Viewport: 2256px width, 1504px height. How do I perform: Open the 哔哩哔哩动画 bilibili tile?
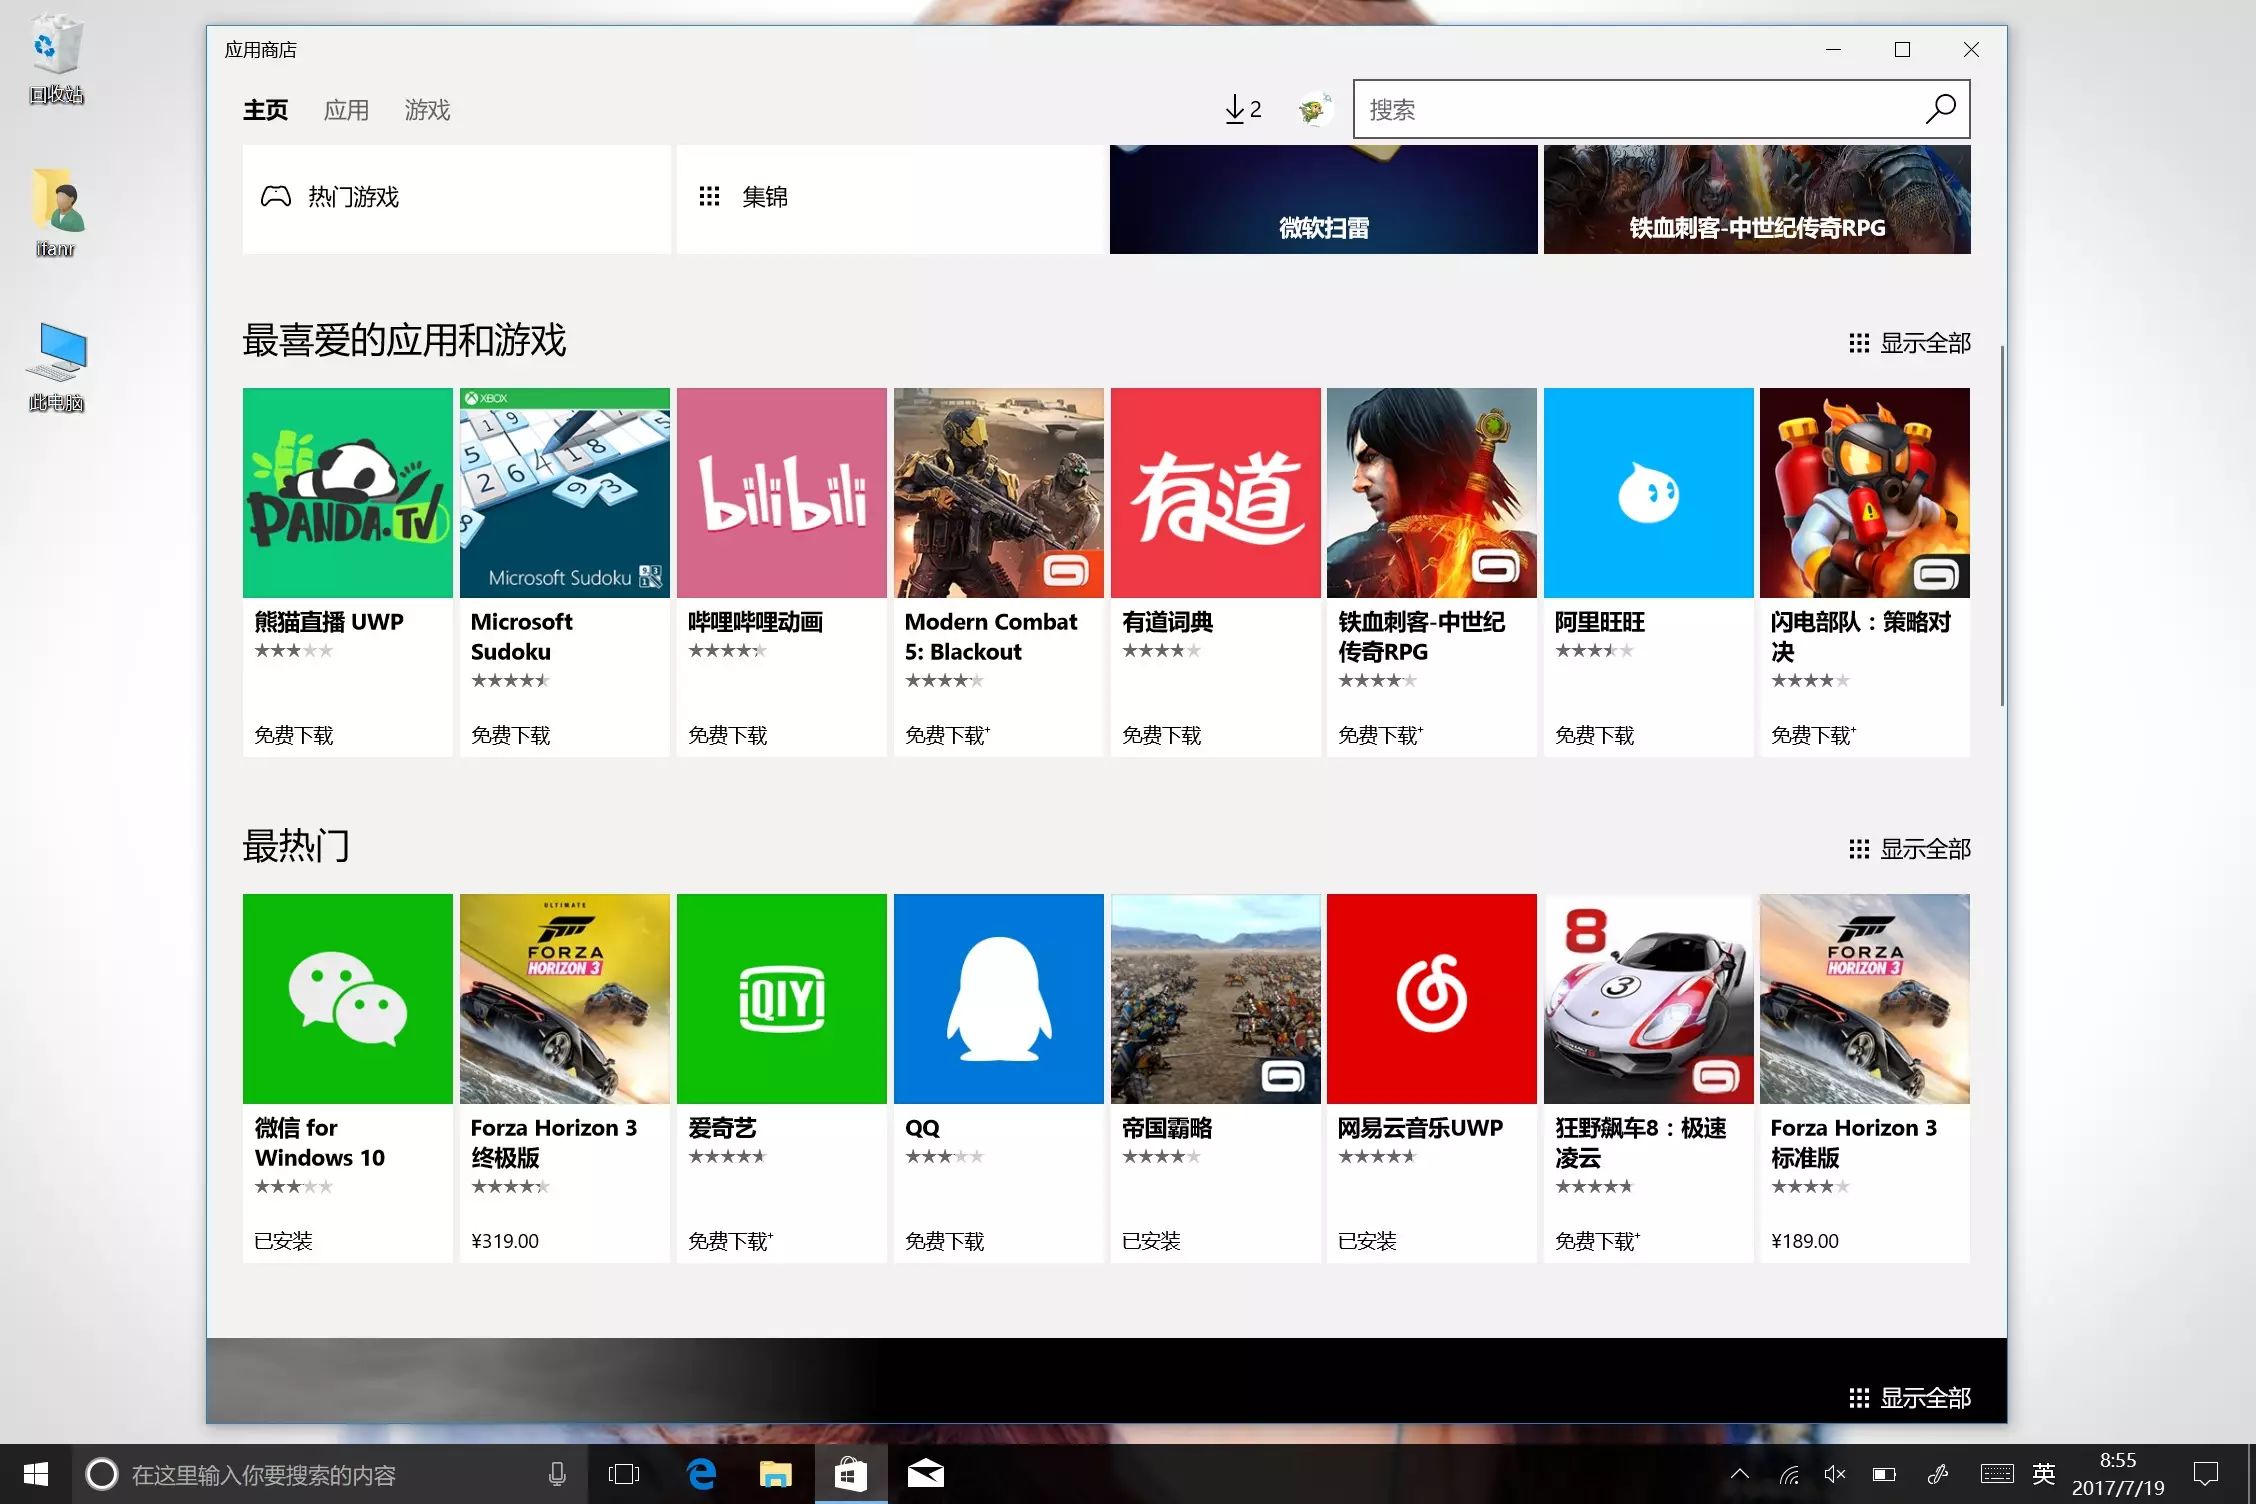click(x=782, y=572)
